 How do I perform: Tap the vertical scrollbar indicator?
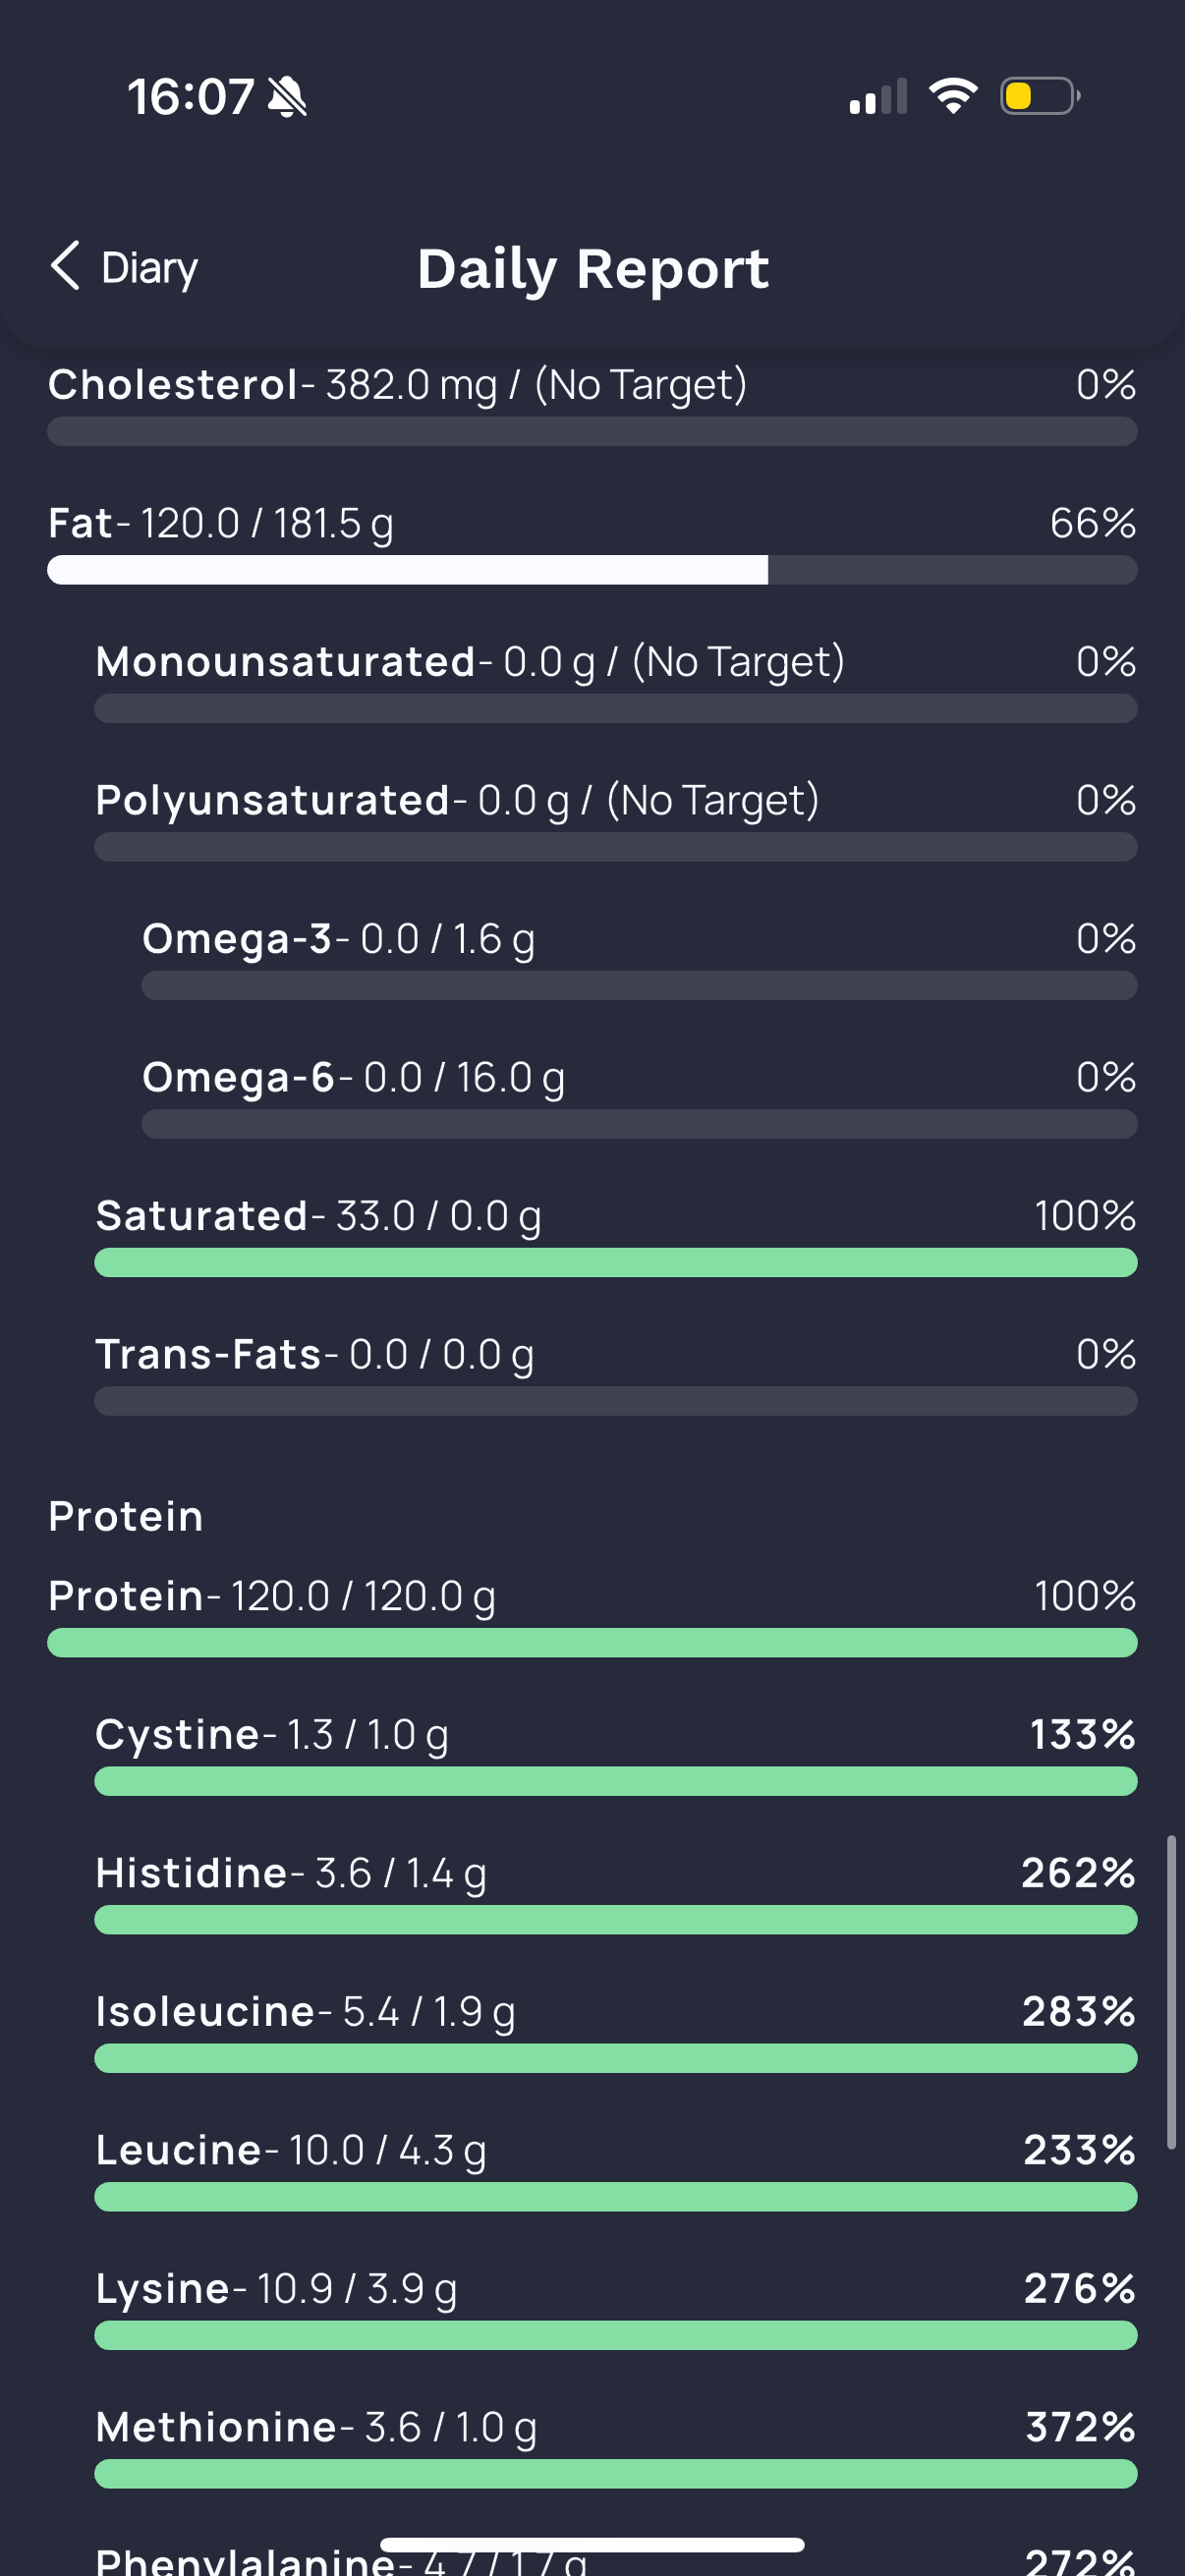pos(1171,1992)
